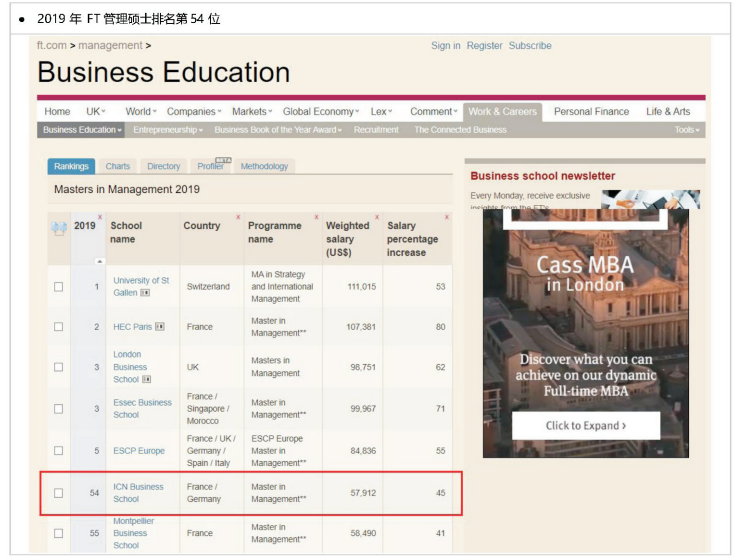Open ESCP Europe school link
Viewport: 742px width, 556px height.
tap(139, 450)
